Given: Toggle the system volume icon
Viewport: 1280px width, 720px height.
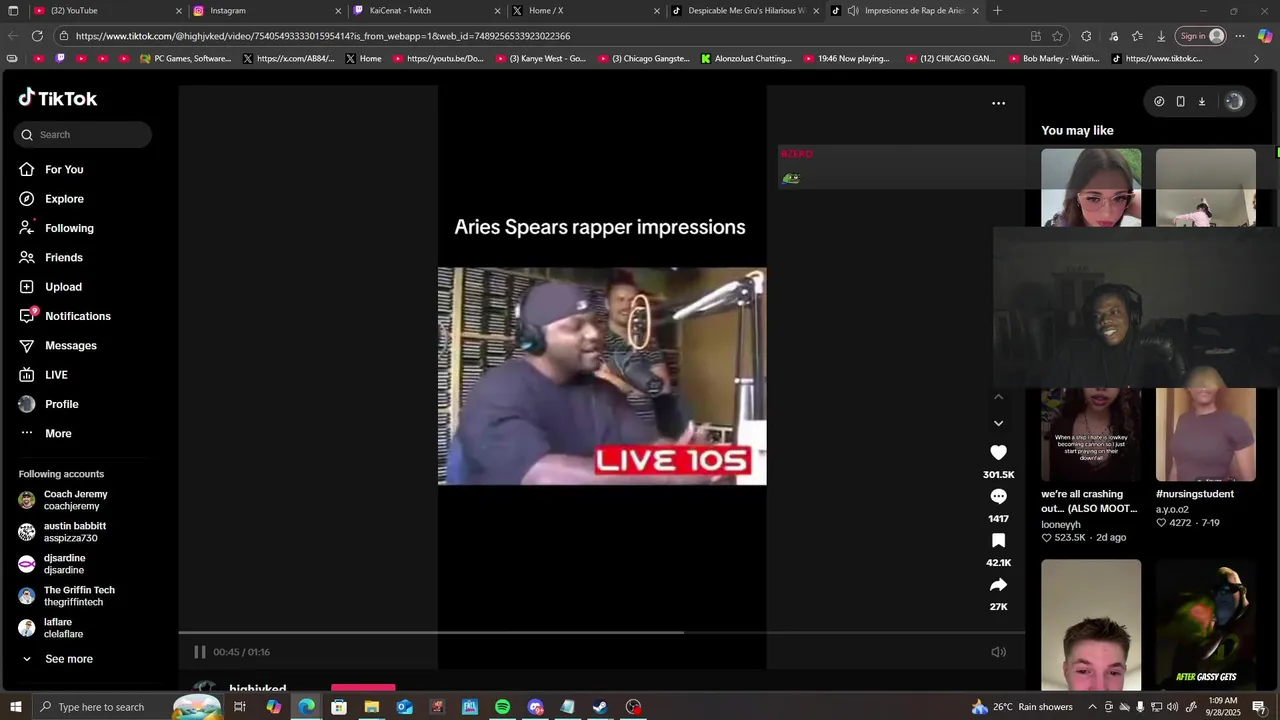Looking at the screenshot, I should pos(1172,707).
